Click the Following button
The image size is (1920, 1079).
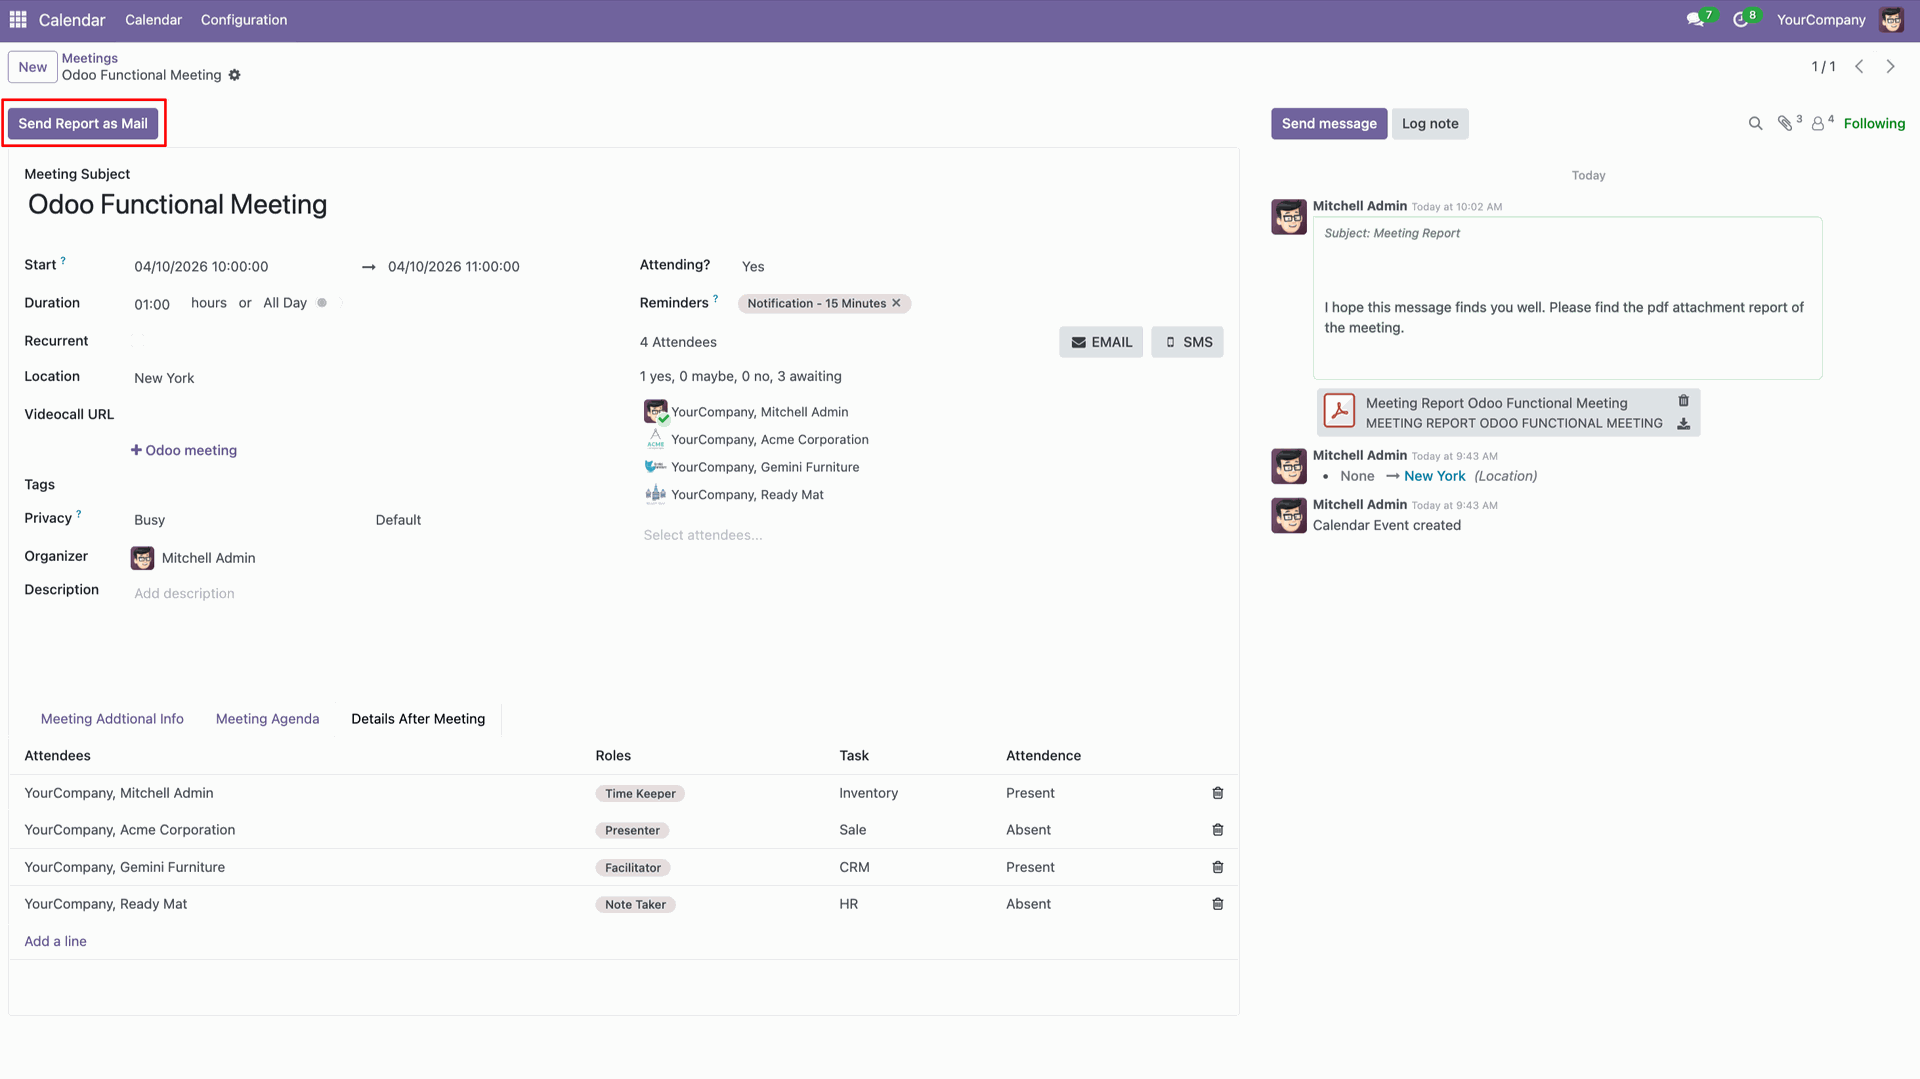1874,124
